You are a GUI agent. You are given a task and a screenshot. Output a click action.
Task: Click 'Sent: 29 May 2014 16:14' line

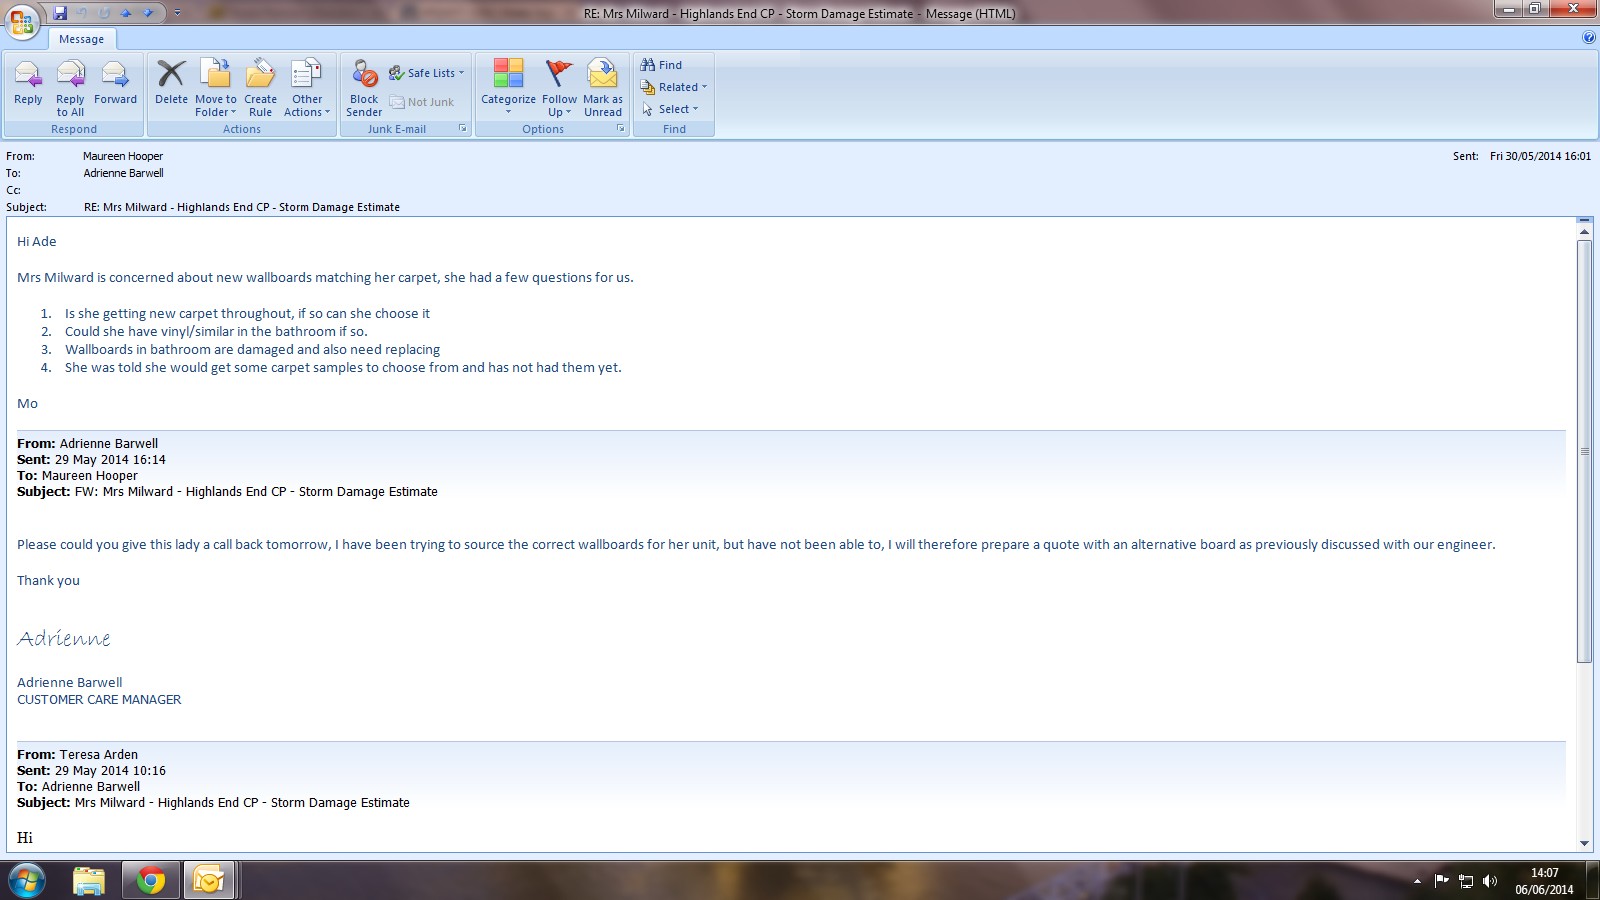point(91,460)
